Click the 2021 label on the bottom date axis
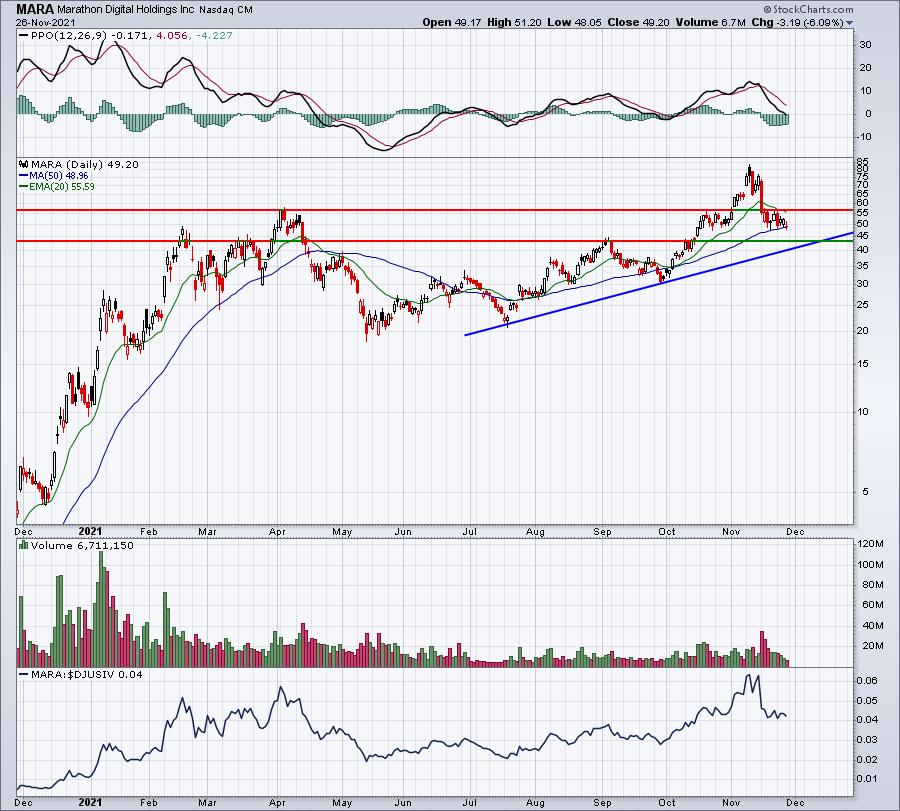900x811 pixels. (90, 802)
